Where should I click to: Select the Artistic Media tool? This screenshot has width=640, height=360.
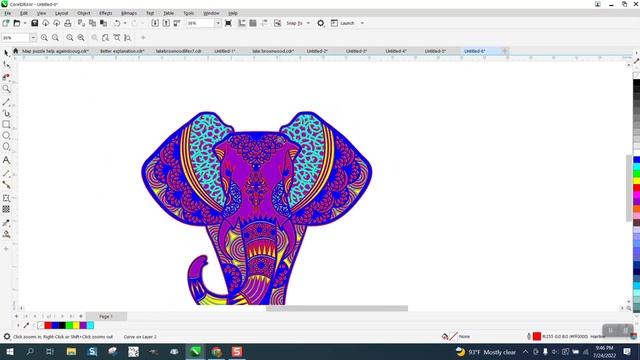click(x=6, y=113)
